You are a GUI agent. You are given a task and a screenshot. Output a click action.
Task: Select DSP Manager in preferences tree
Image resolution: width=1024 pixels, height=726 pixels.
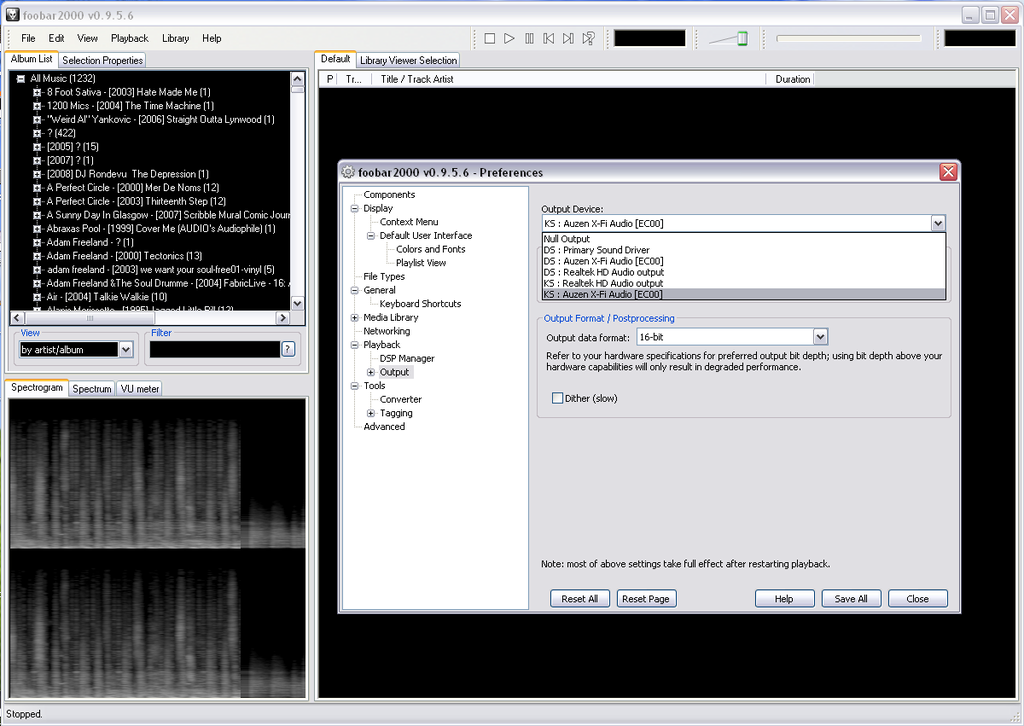[407, 358]
